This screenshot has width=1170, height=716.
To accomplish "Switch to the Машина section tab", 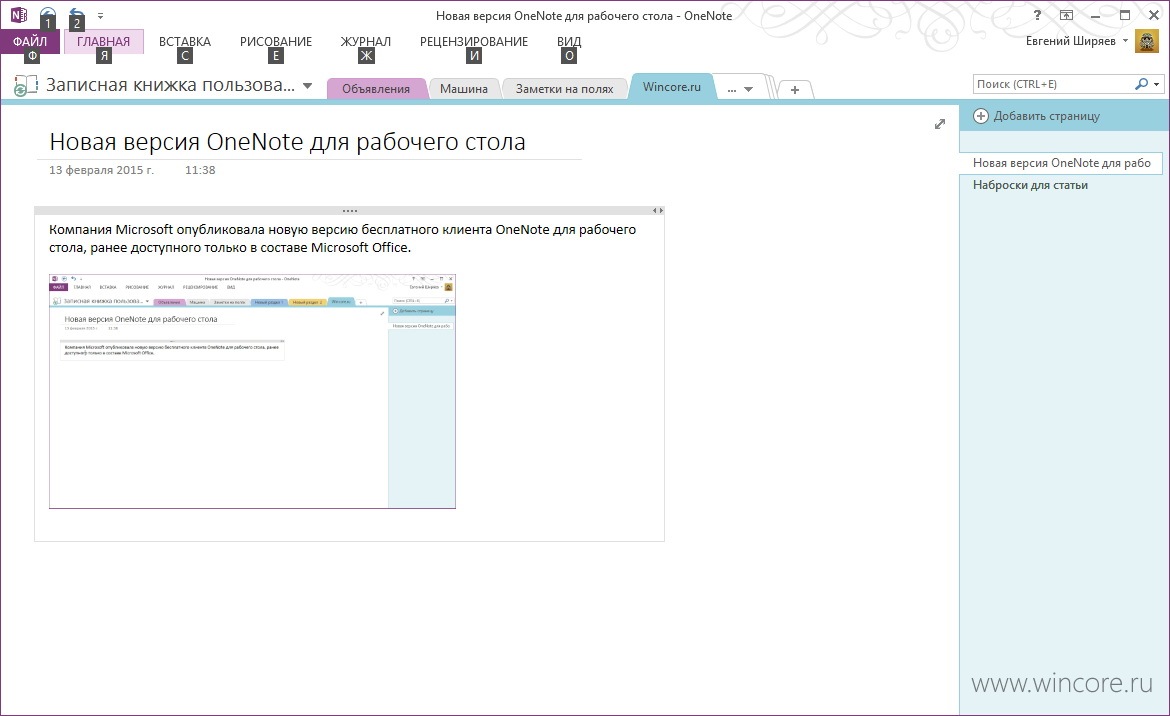I will point(463,89).
